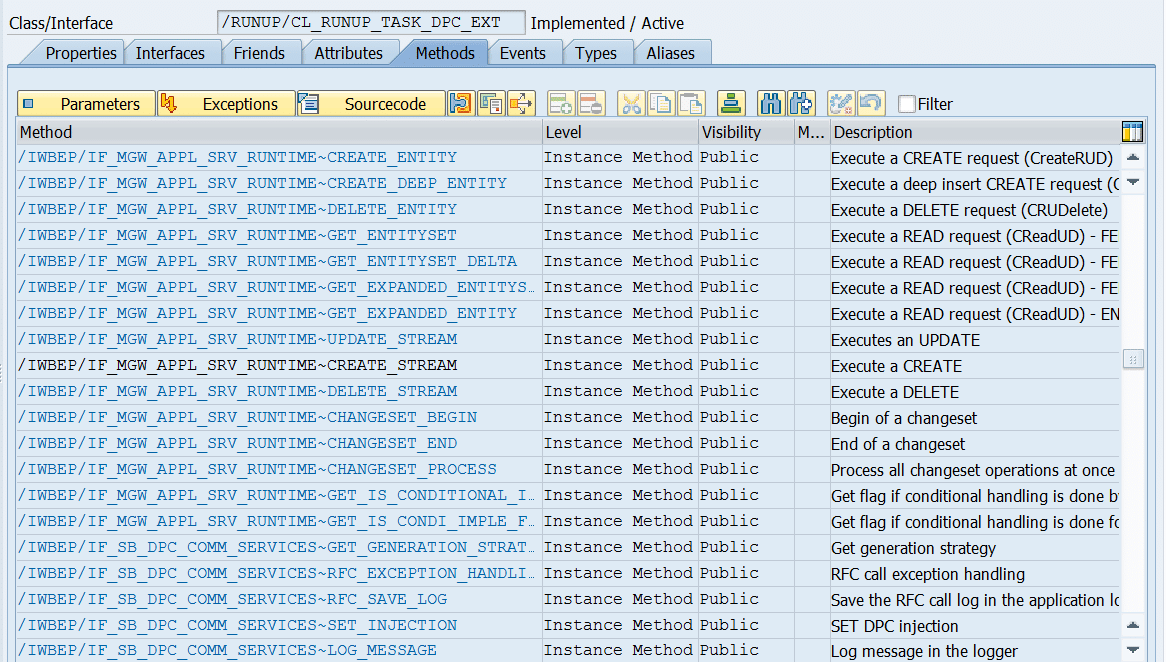Click the Class/Interface name input field
The height and width of the screenshot is (662, 1176).
pos(371,23)
